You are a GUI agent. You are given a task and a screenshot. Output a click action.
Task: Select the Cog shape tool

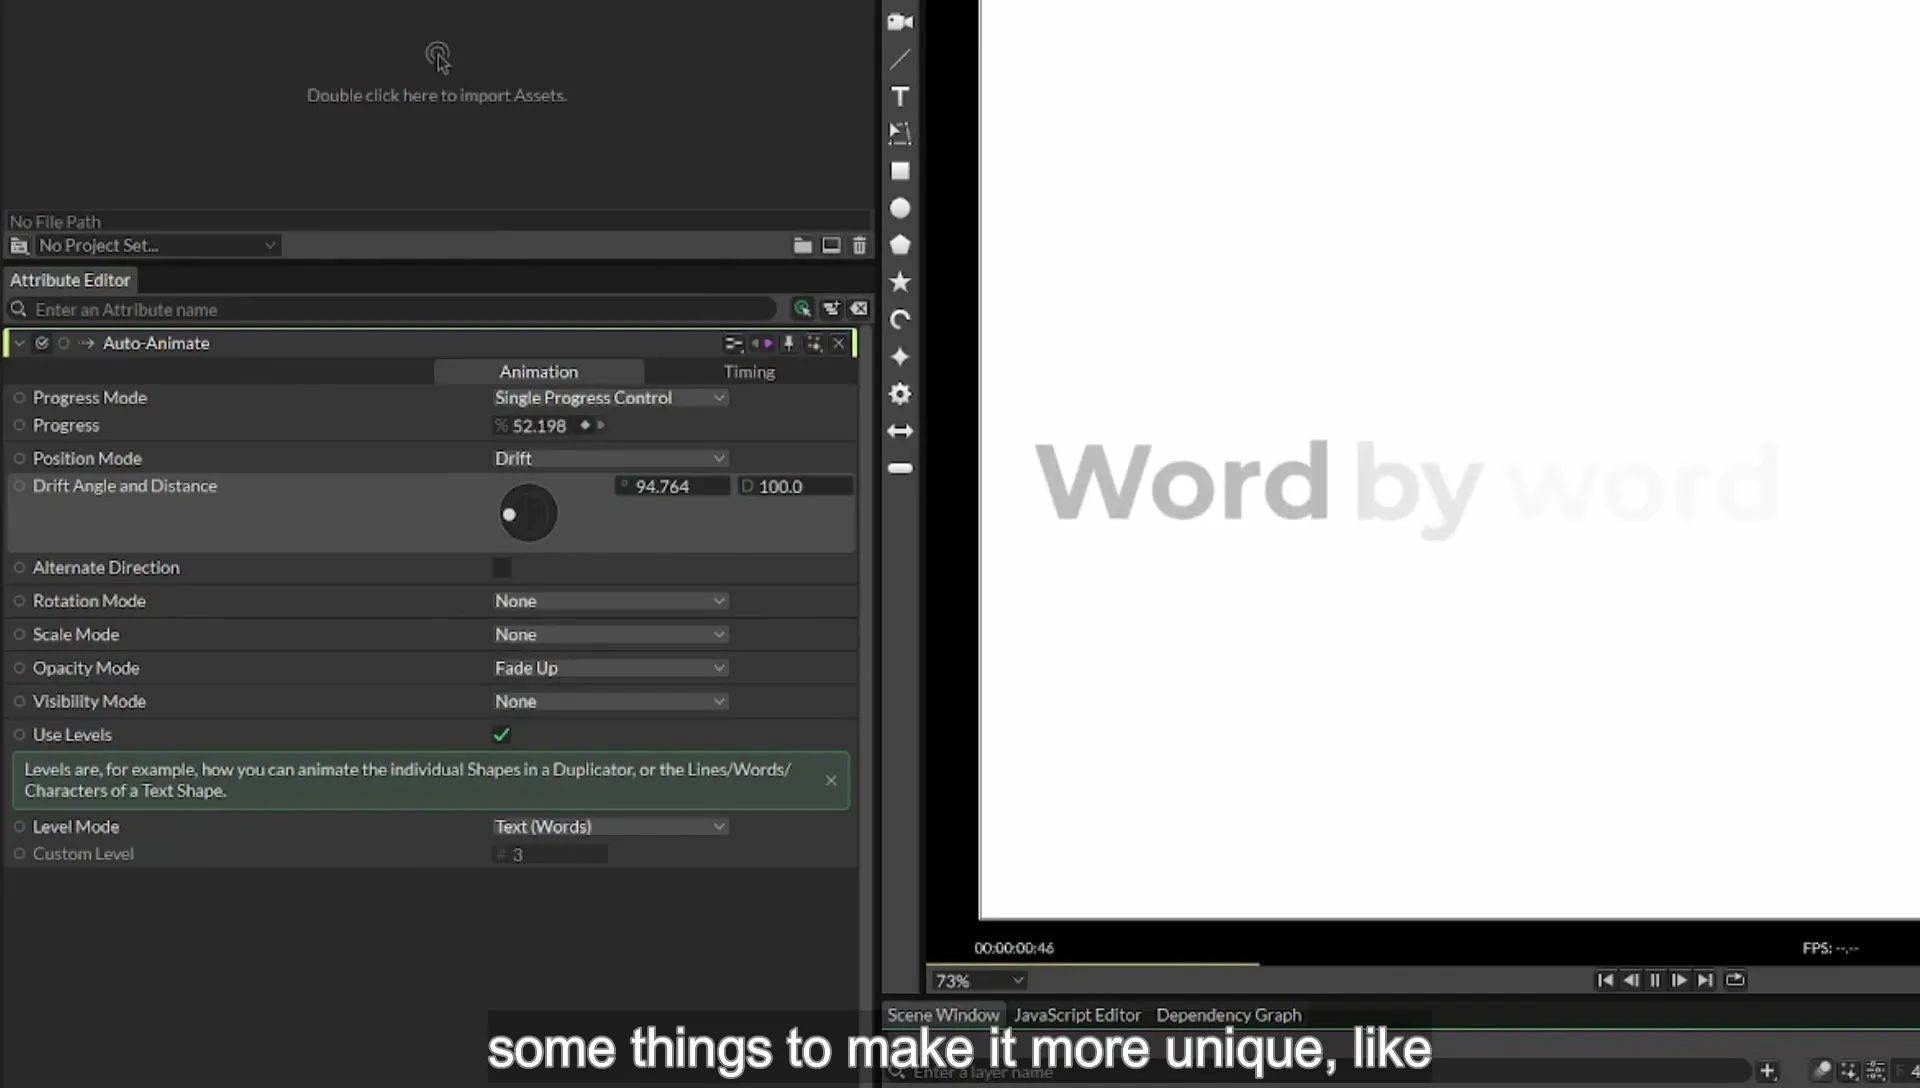tap(900, 394)
